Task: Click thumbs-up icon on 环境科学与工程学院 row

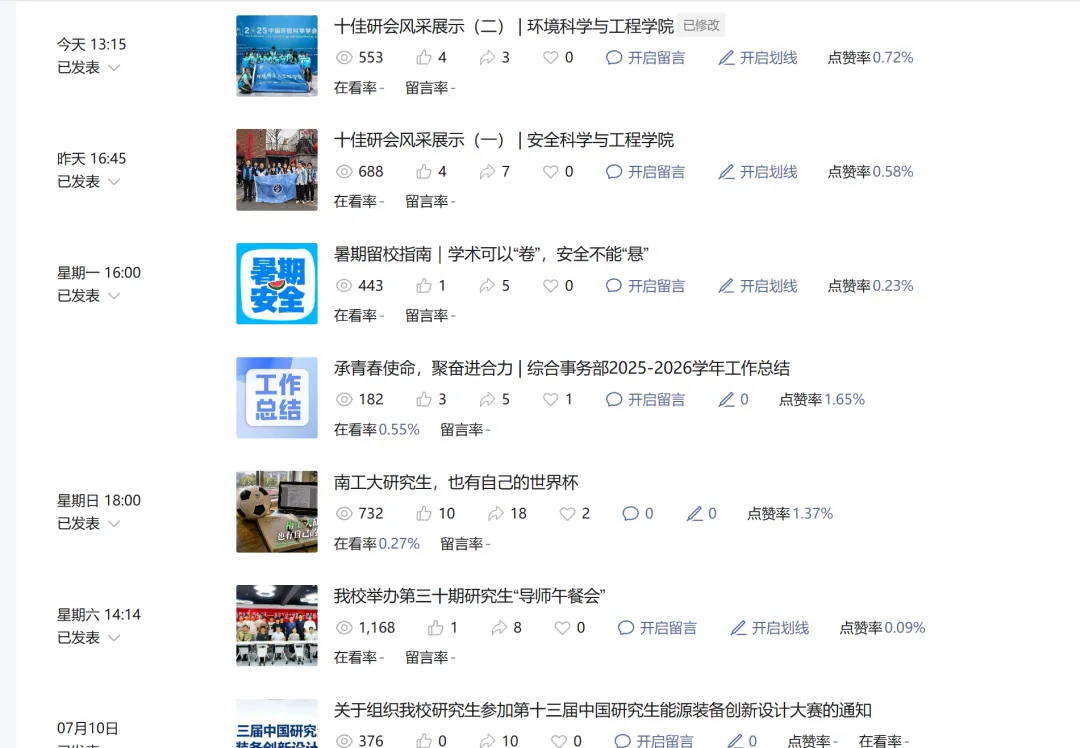Action: tap(424, 57)
